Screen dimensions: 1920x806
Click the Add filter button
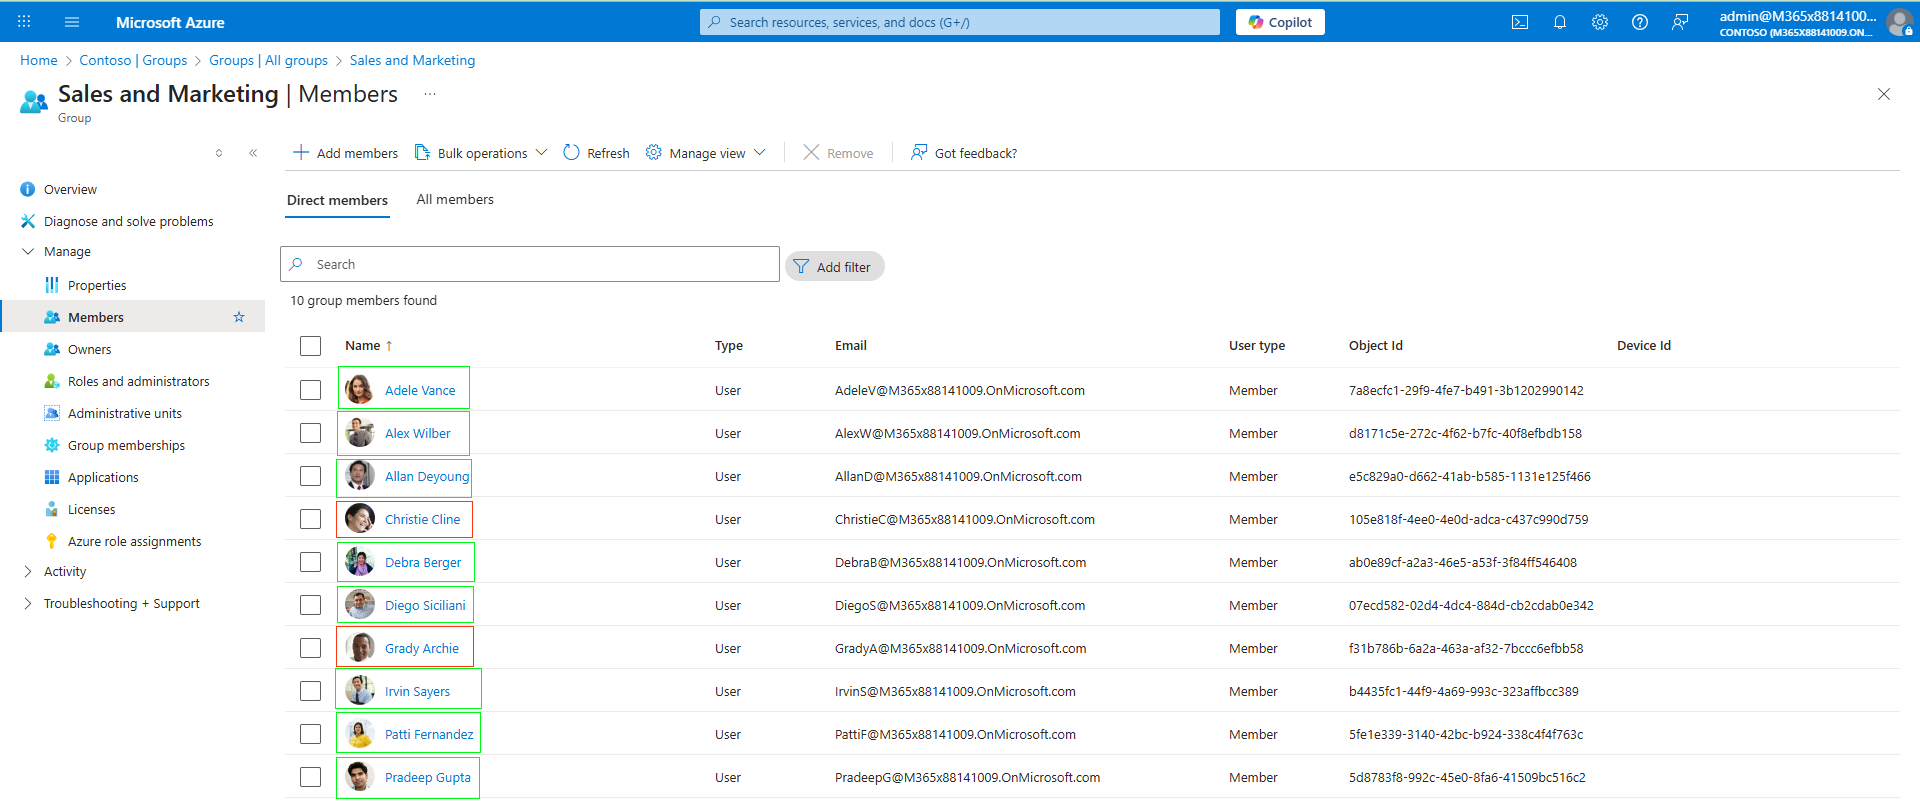pos(834,267)
